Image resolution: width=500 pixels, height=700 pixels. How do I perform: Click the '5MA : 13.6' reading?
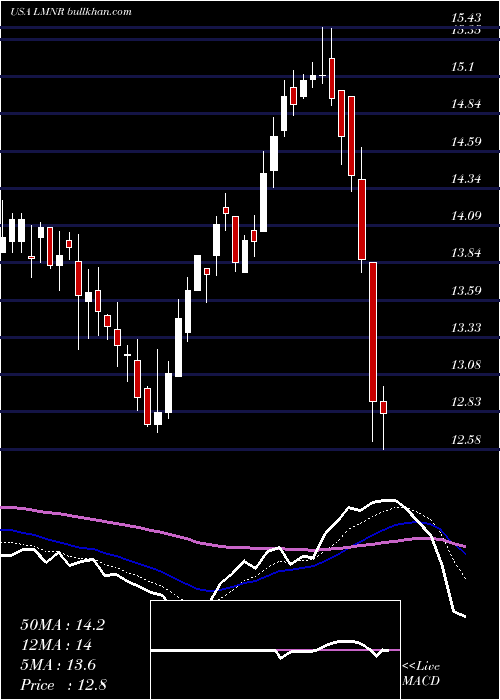point(58,665)
